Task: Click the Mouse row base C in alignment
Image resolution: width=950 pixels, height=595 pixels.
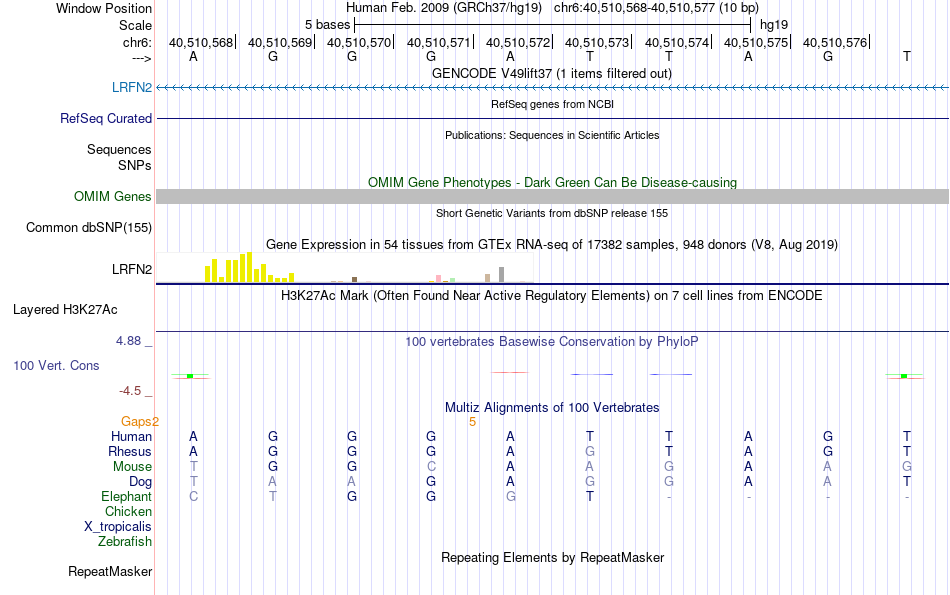Action: (x=431, y=467)
